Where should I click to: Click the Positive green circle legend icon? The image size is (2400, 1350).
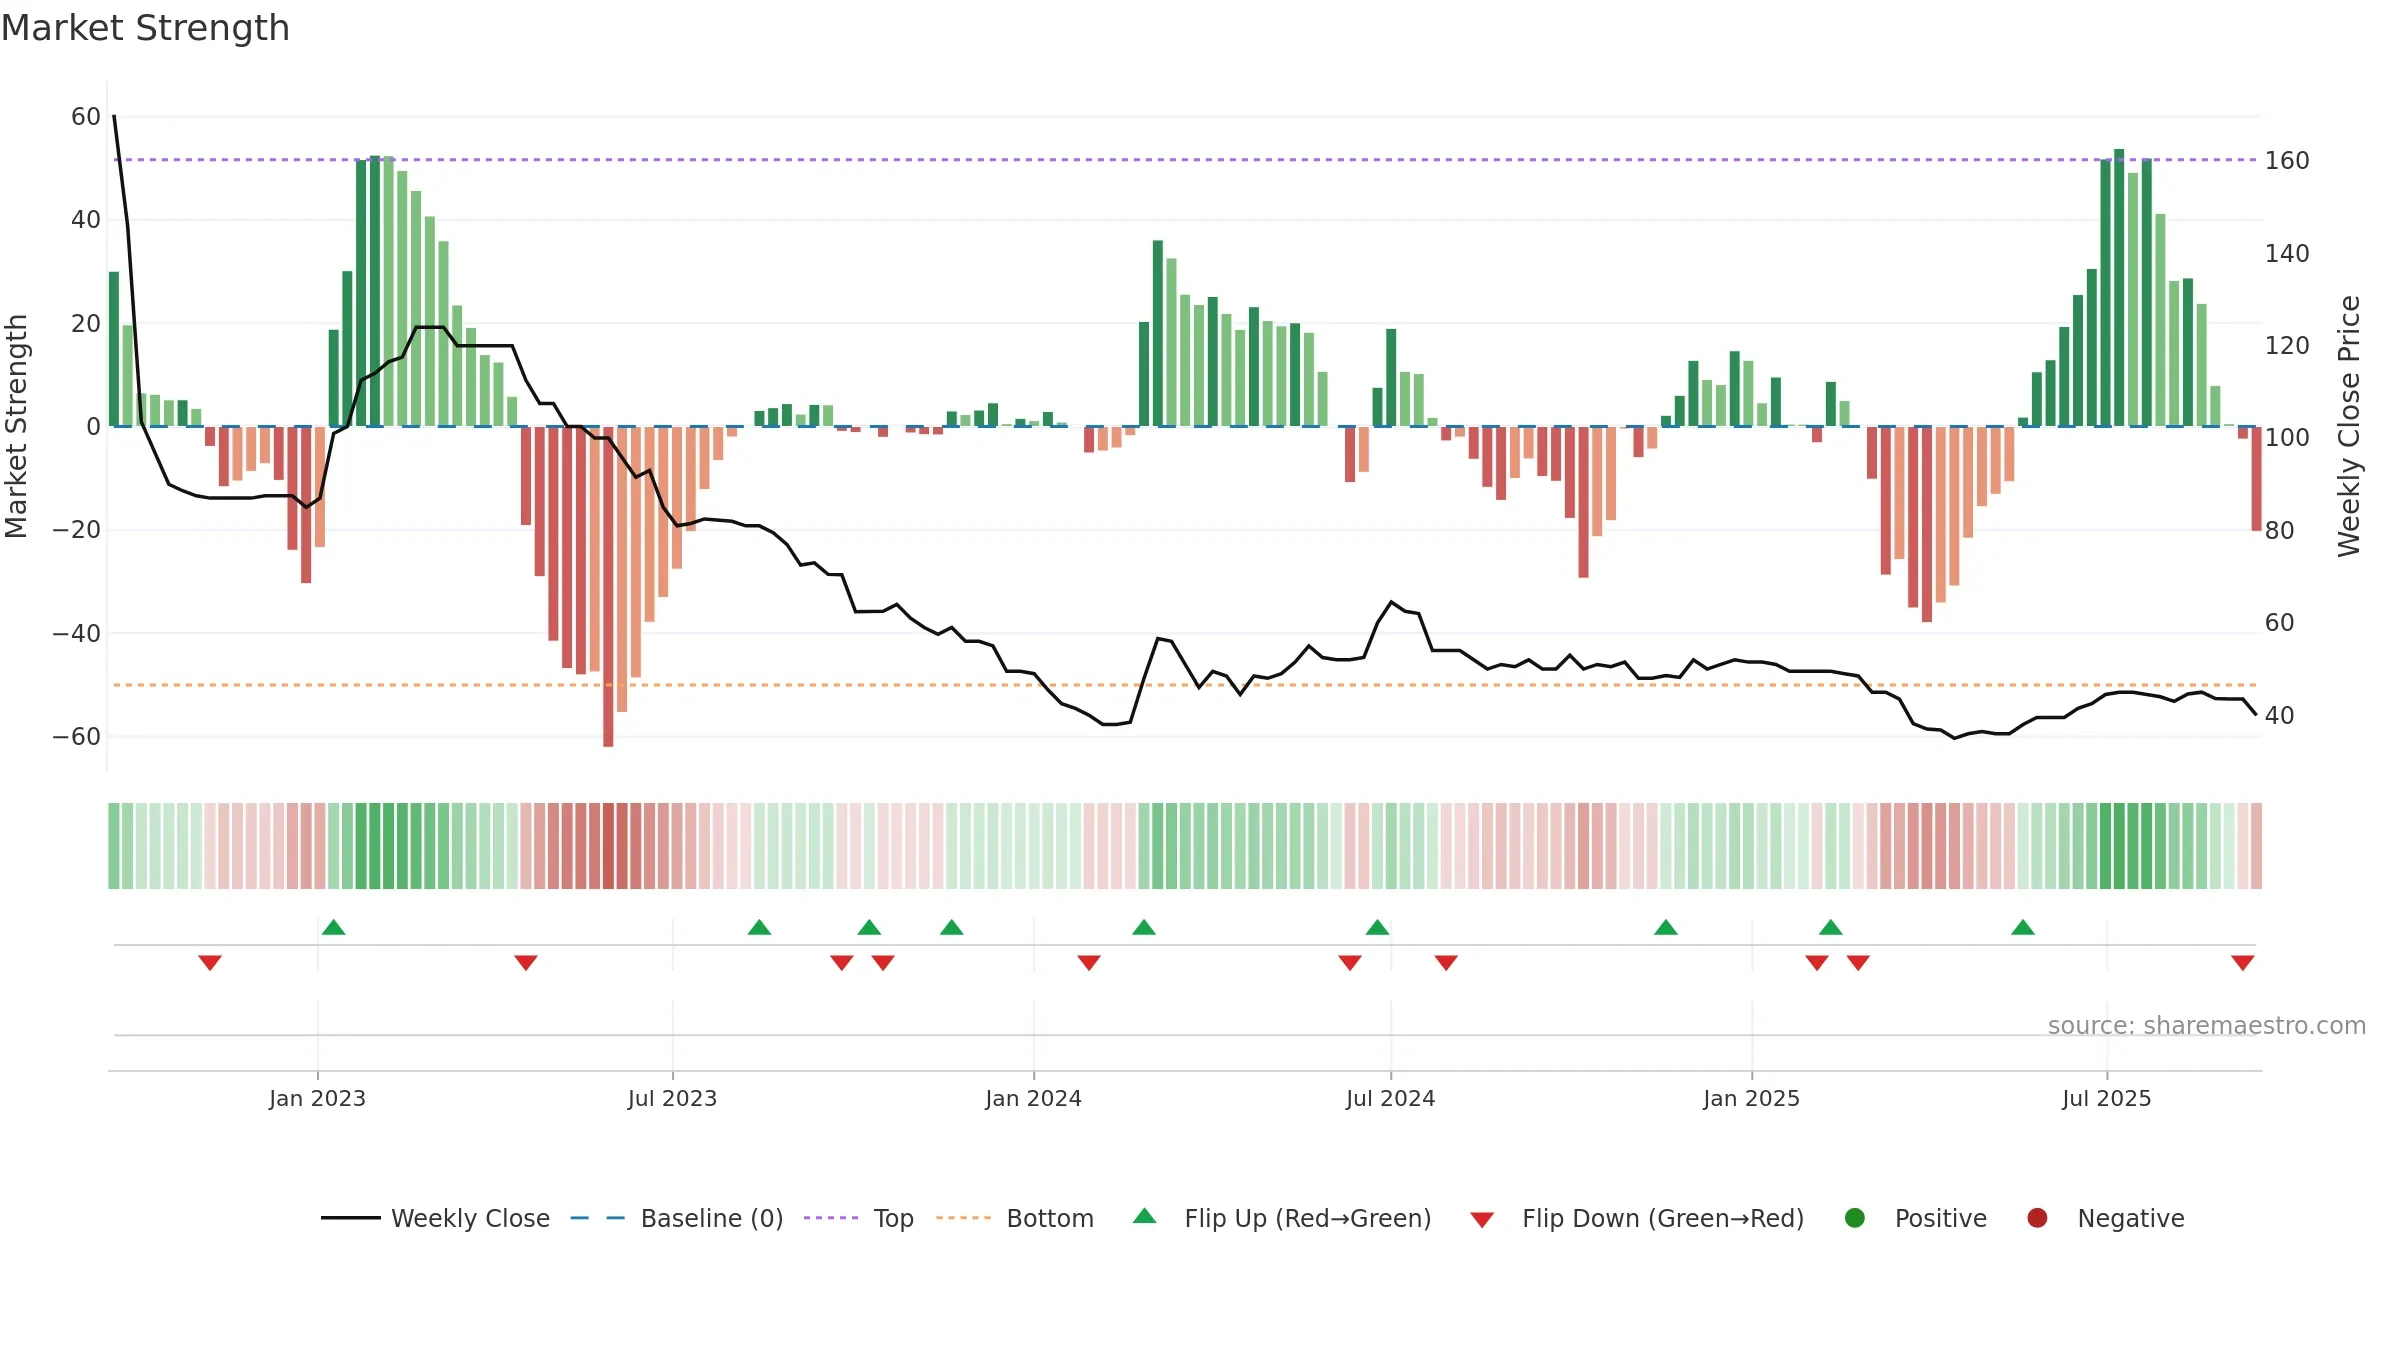click(1855, 1218)
